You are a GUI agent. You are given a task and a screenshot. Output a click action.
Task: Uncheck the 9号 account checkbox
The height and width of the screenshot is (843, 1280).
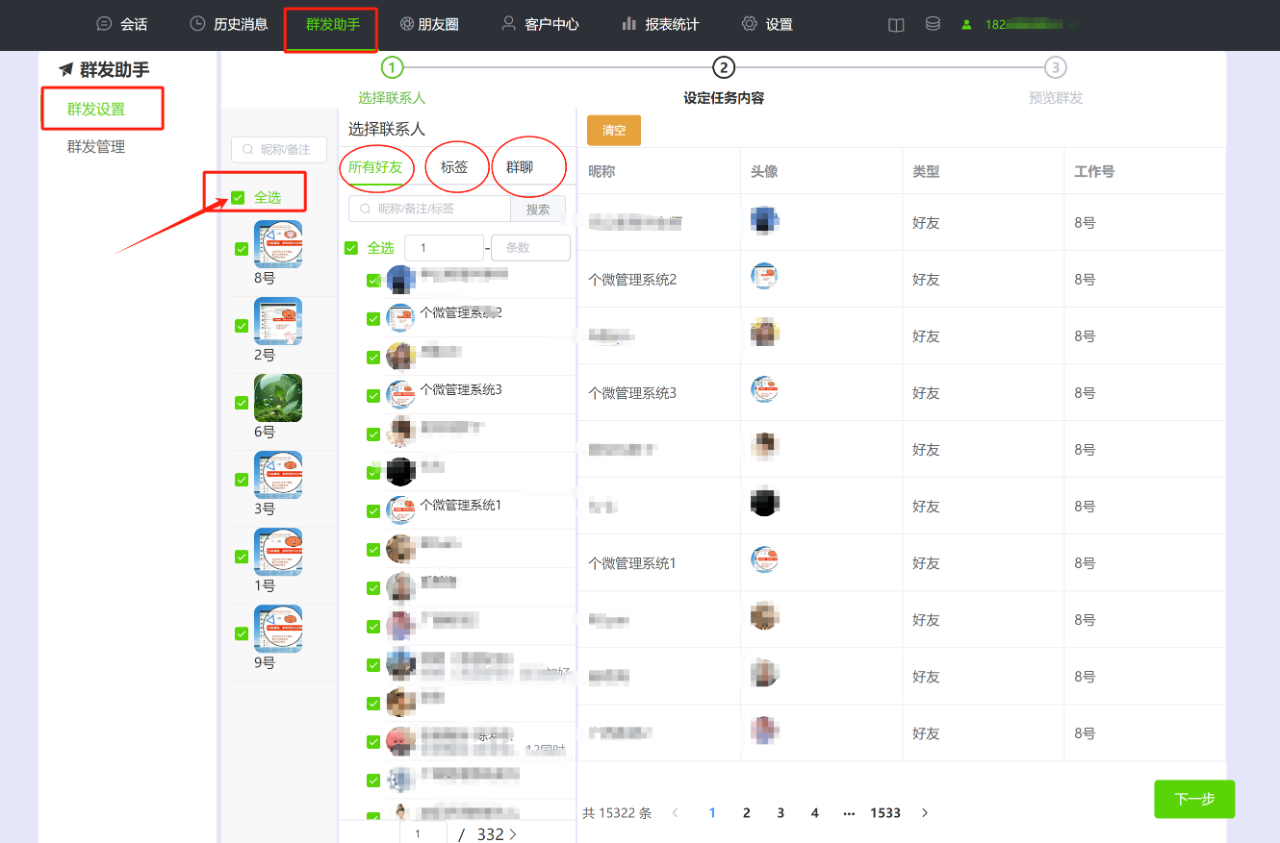[x=241, y=633]
